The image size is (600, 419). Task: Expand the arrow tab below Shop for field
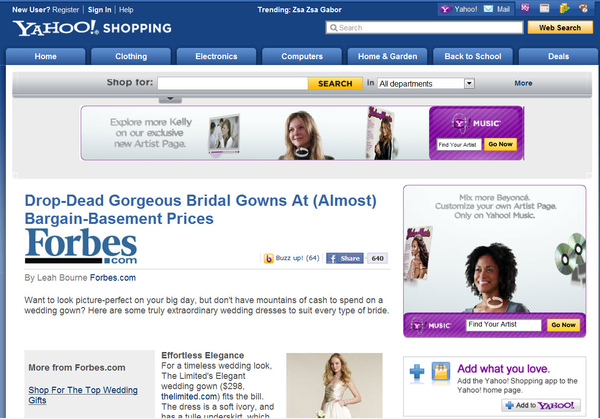[x=170, y=99]
